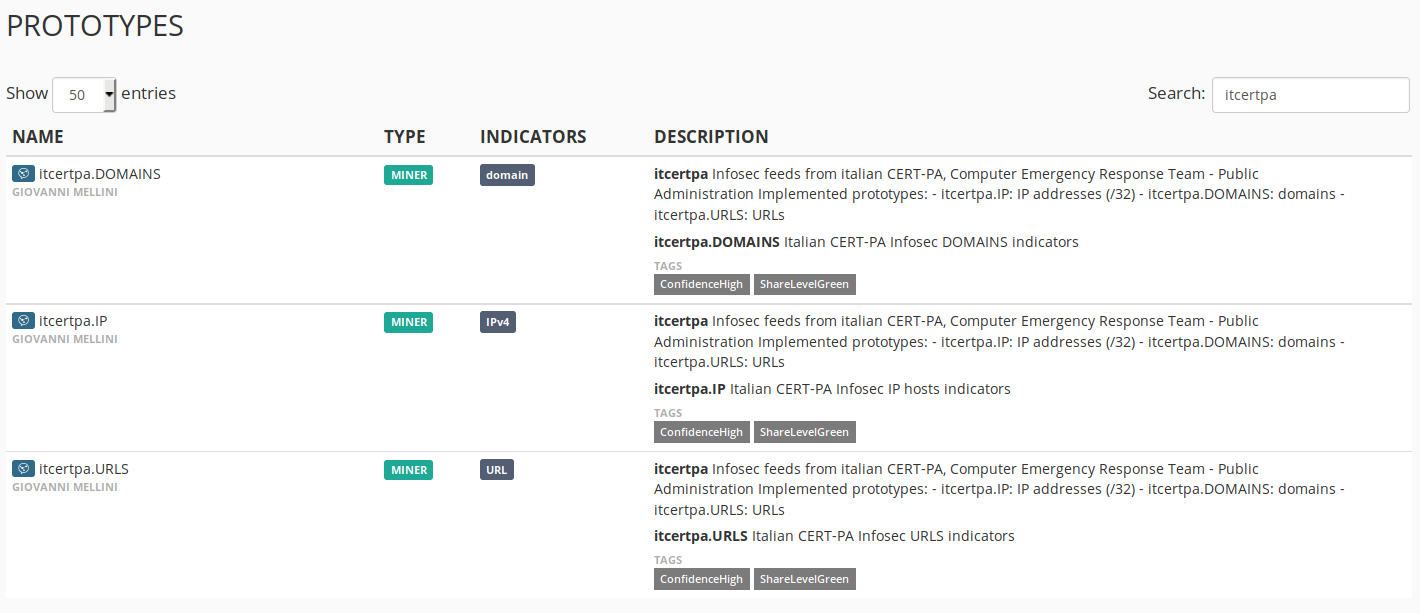
Task: Click ConfidenceHigh tag in itcertpa.DOMAINS row
Action: (x=701, y=284)
